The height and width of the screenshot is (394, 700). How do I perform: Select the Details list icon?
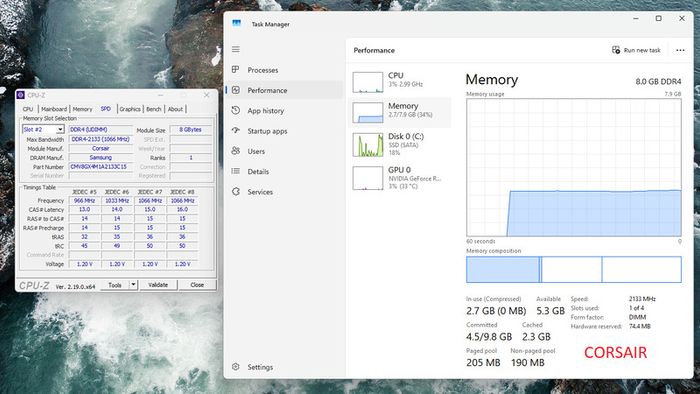(236, 171)
